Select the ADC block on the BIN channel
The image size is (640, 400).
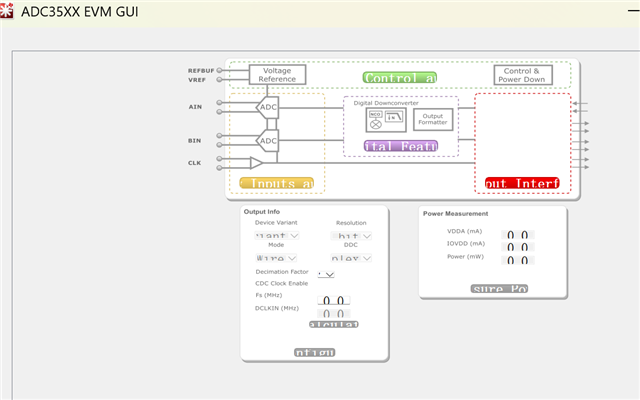coord(268,141)
